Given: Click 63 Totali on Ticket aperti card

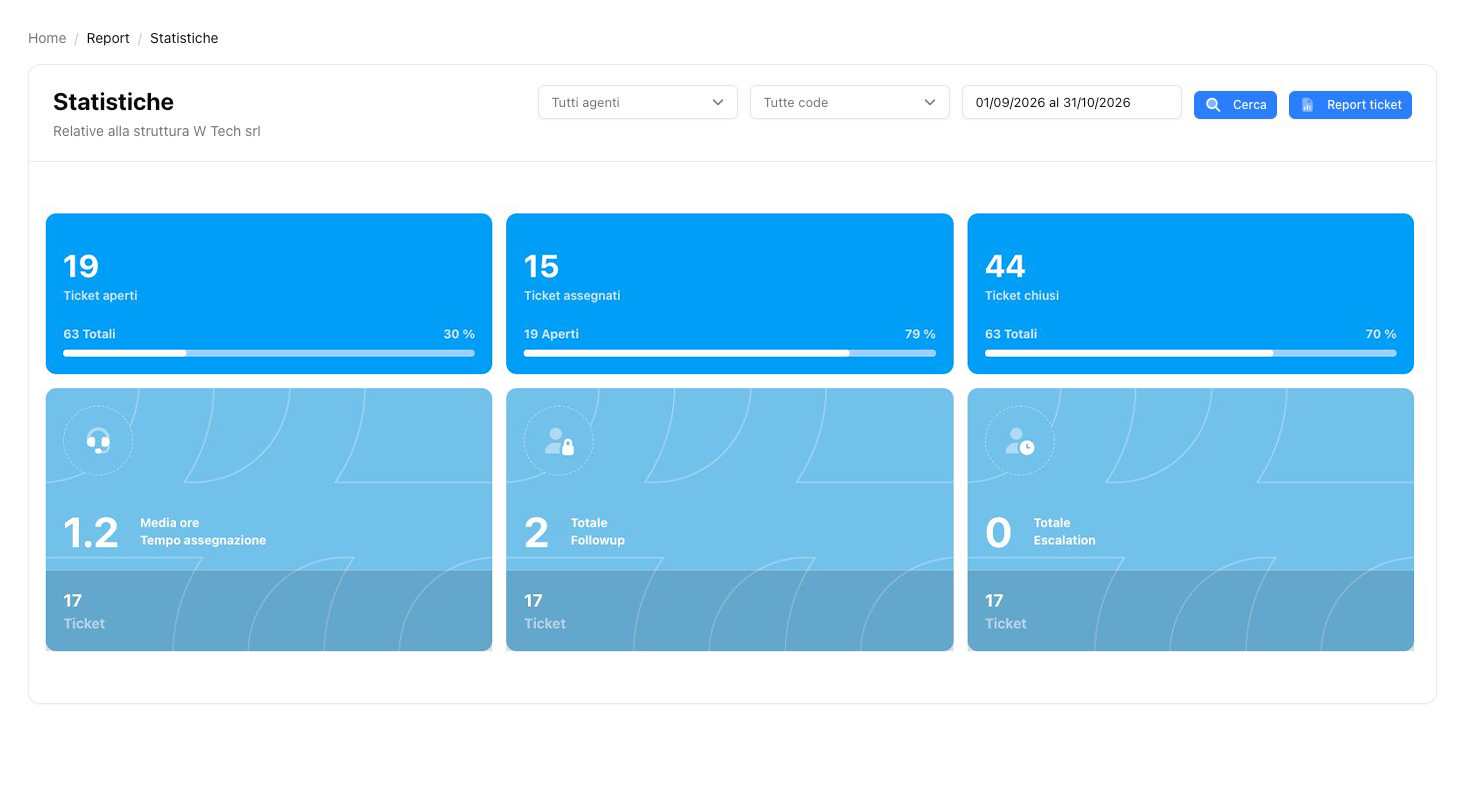Looking at the screenshot, I should [89, 334].
